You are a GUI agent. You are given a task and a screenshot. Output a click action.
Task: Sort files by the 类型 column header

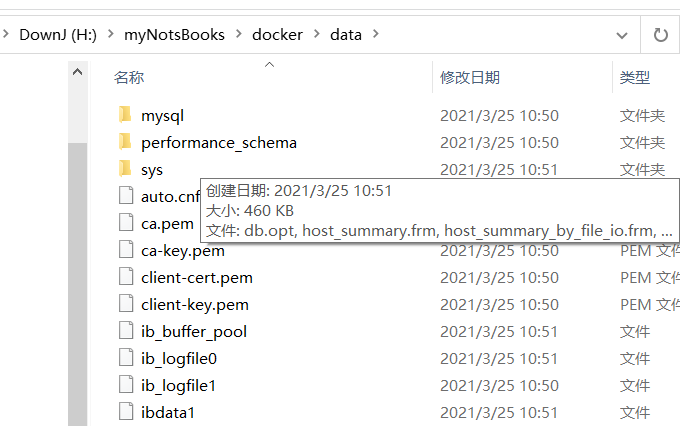click(635, 77)
